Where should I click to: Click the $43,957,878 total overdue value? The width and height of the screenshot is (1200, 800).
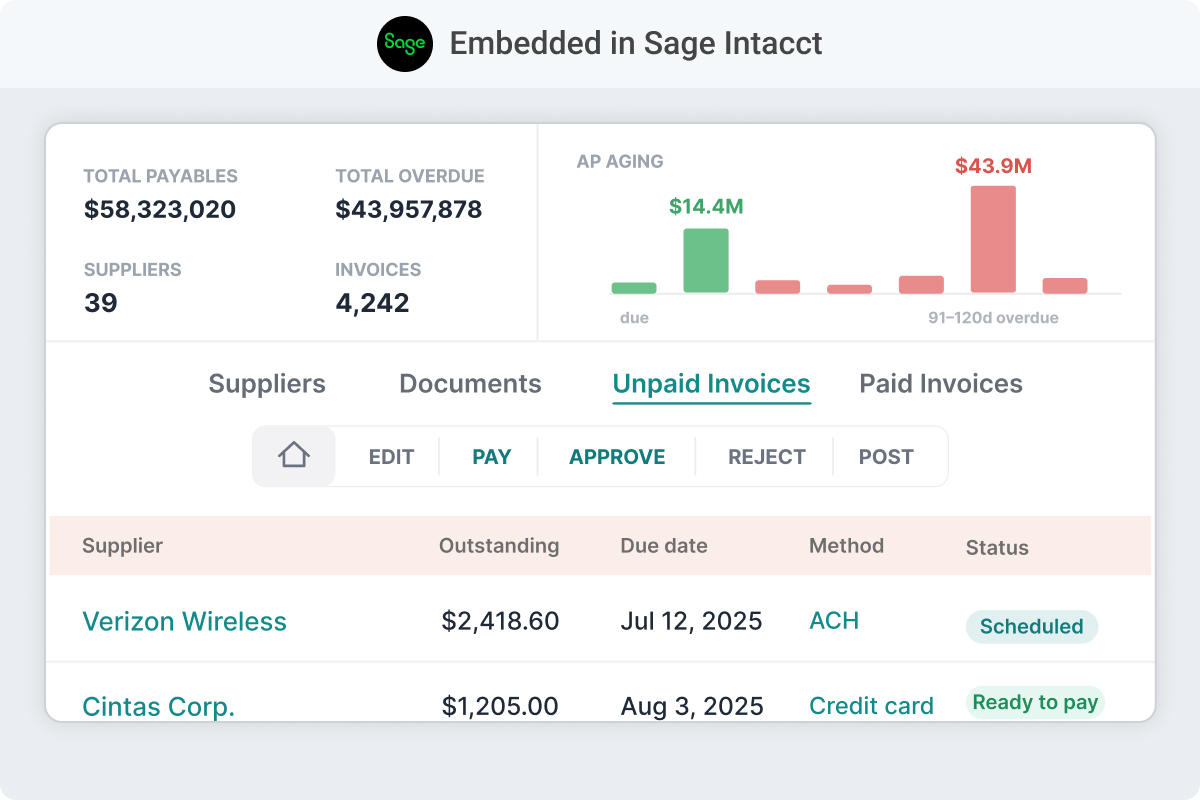pyautogui.click(x=409, y=210)
